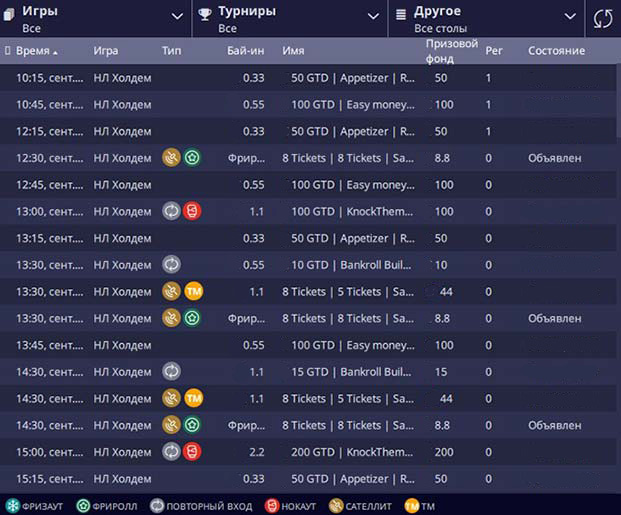Click the Нокаут legend icon
The image size is (621, 515).
(x=272, y=506)
